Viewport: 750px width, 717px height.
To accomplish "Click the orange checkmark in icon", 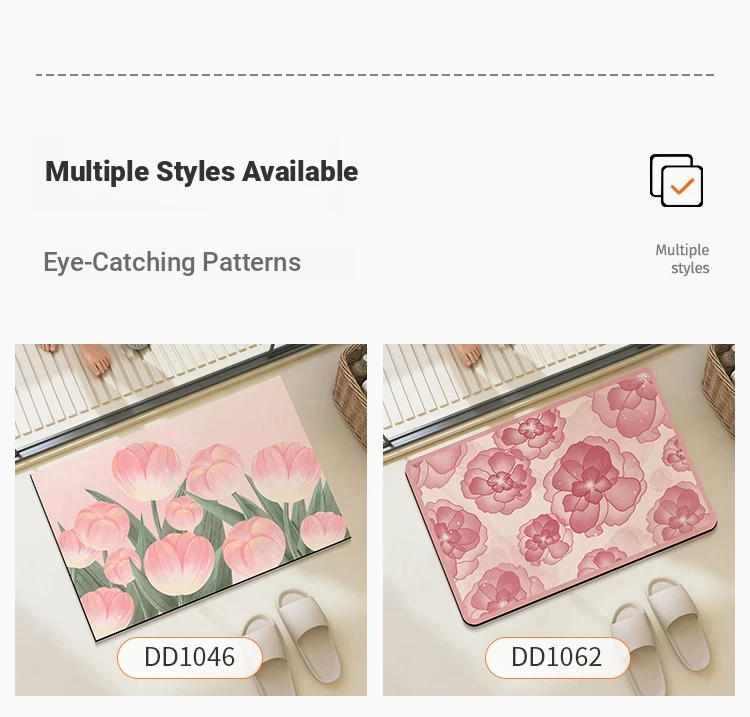I will (x=682, y=186).
